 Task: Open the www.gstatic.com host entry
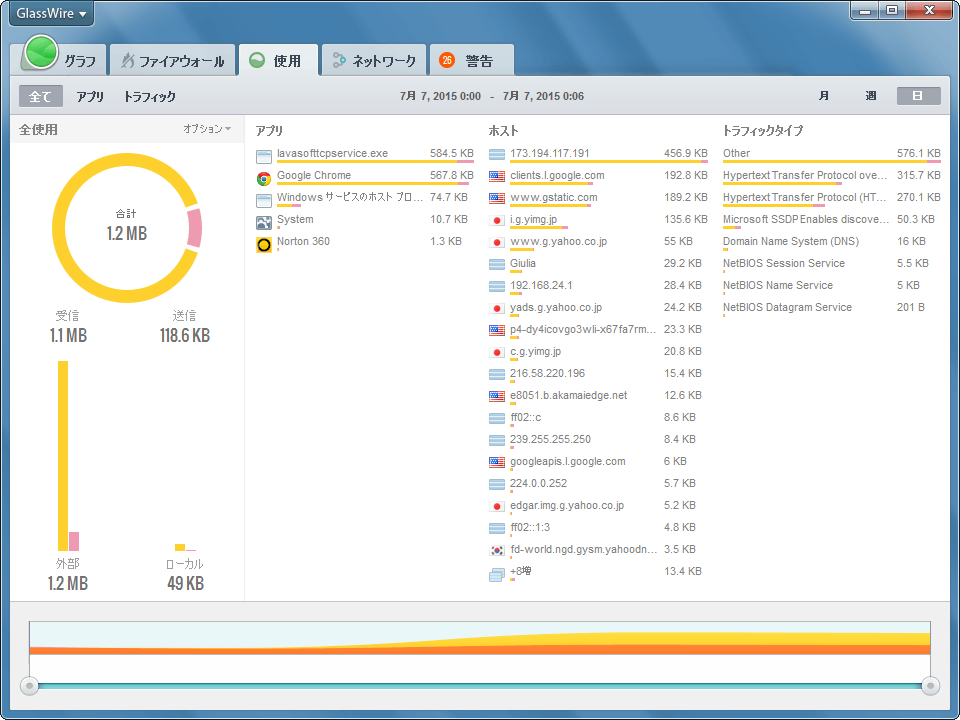(x=598, y=199)
